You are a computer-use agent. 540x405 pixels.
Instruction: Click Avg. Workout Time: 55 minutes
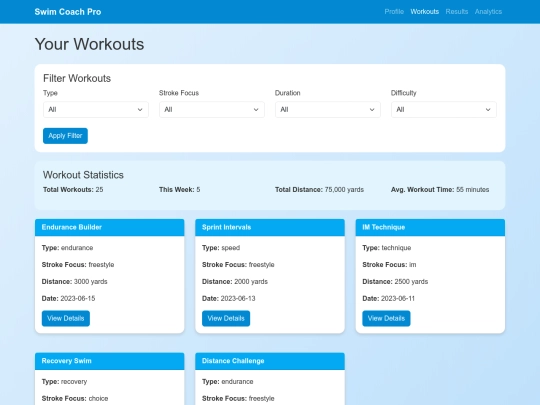[x=440, y=190]
